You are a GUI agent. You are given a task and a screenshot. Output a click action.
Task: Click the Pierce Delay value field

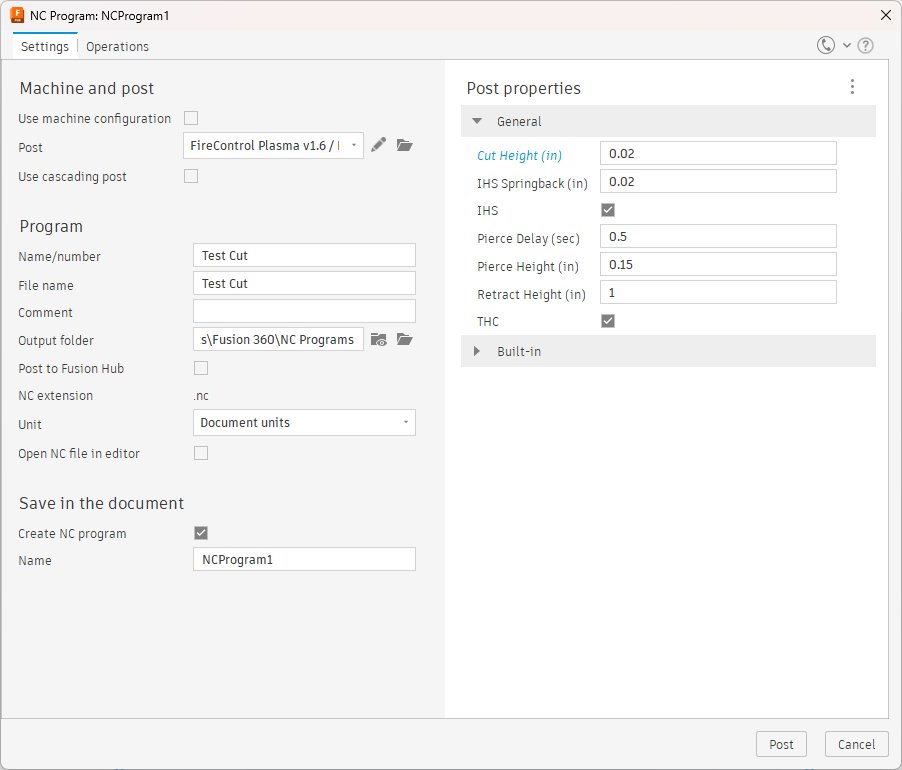pyautogui.click(x=718, y=236)
